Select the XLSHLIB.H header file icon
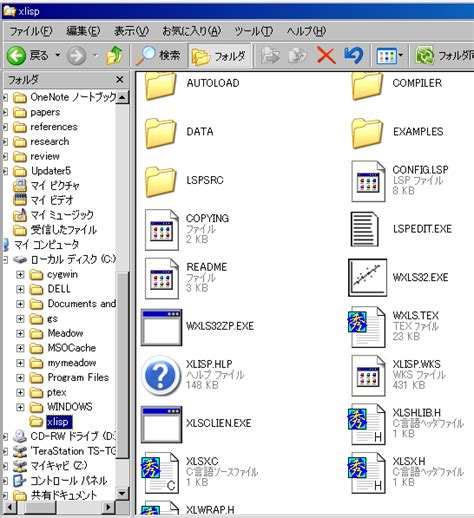The width and height of the screenshot is (474, 518). 367,424
